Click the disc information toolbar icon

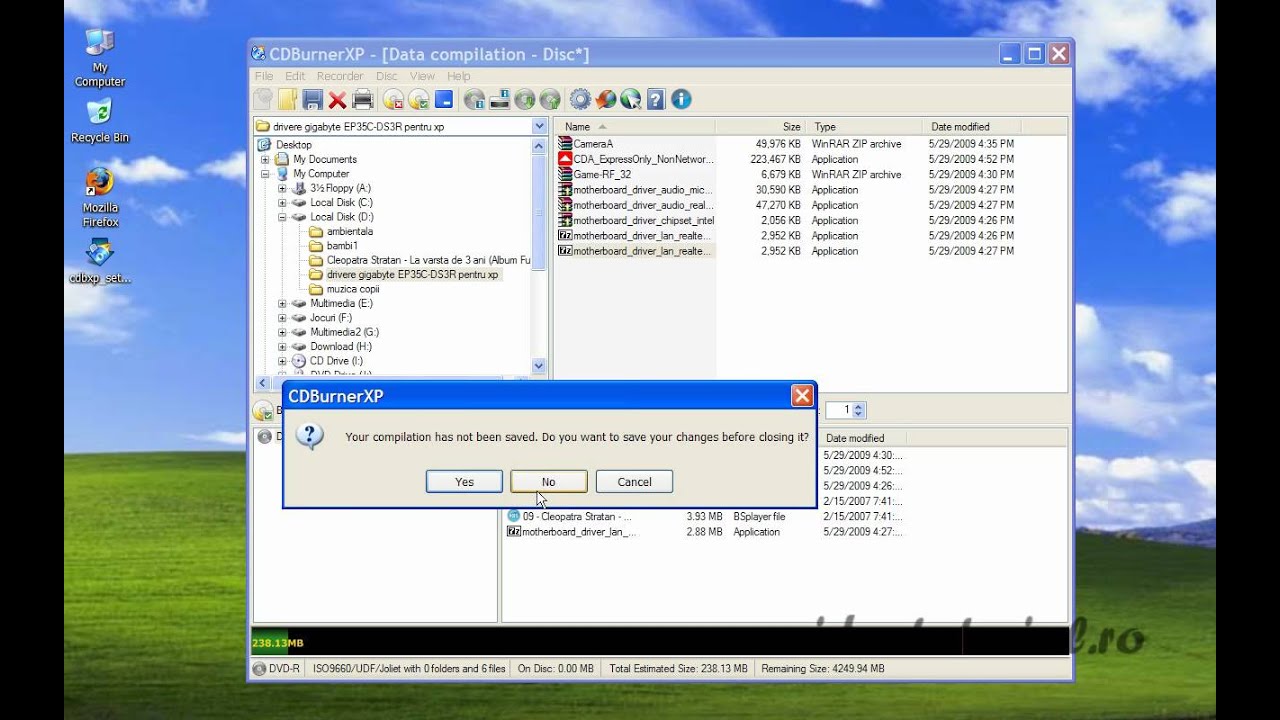[474, 99]
